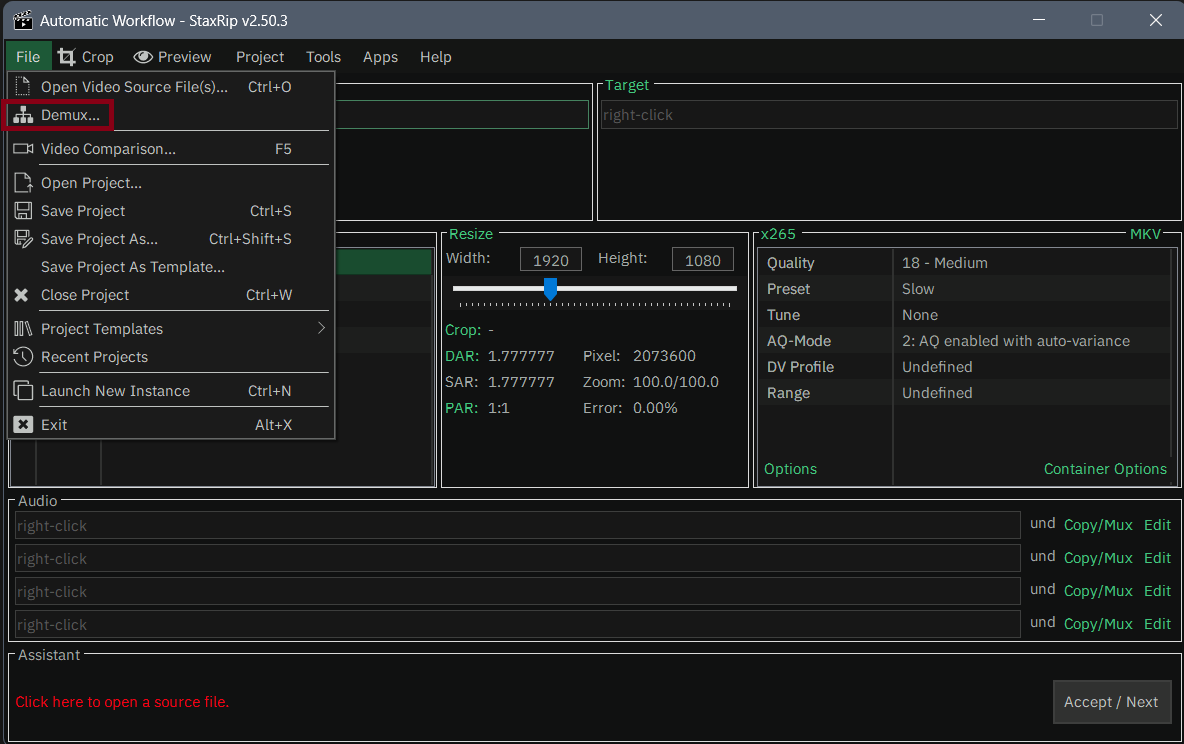This screenshot has height=744, width=1184.
Task: Click the Video Comparison camera icon
Action: click(23, 149)
